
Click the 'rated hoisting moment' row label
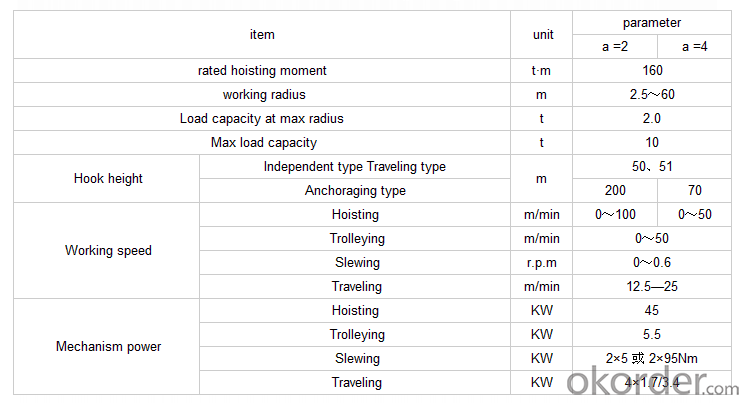click(x=262, y=71)
